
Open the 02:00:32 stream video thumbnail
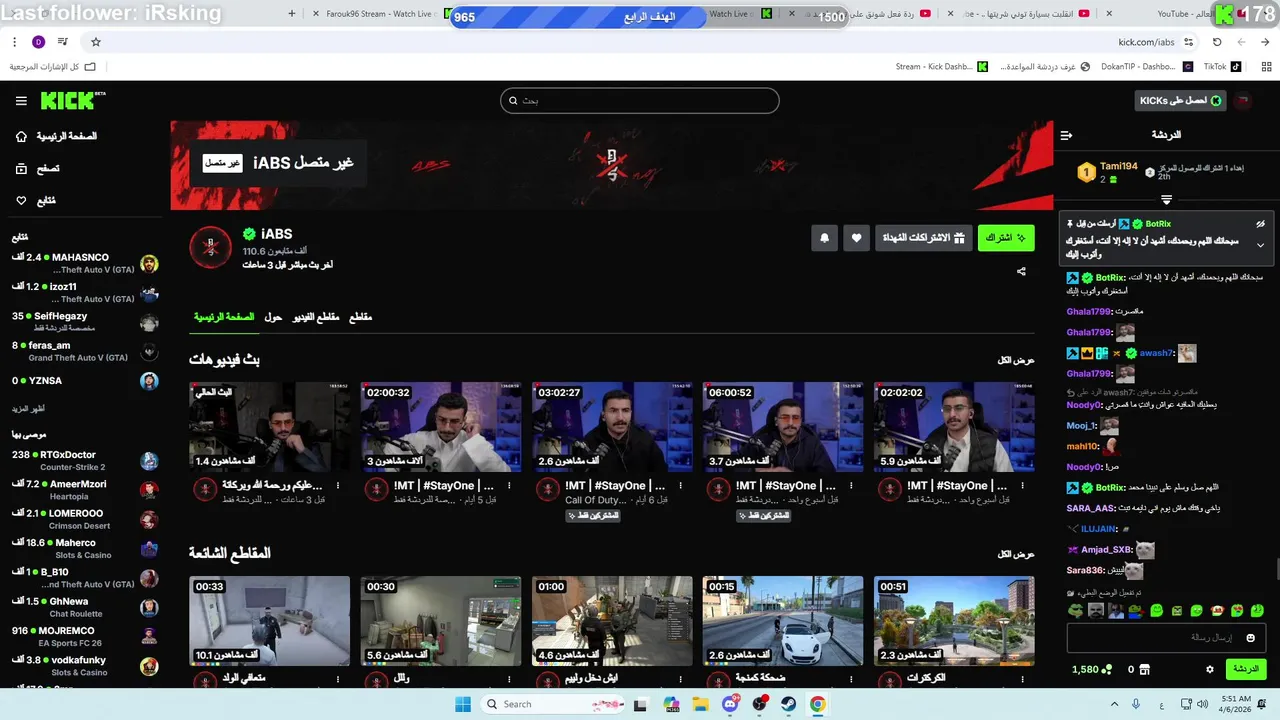[x=441, y=427]
